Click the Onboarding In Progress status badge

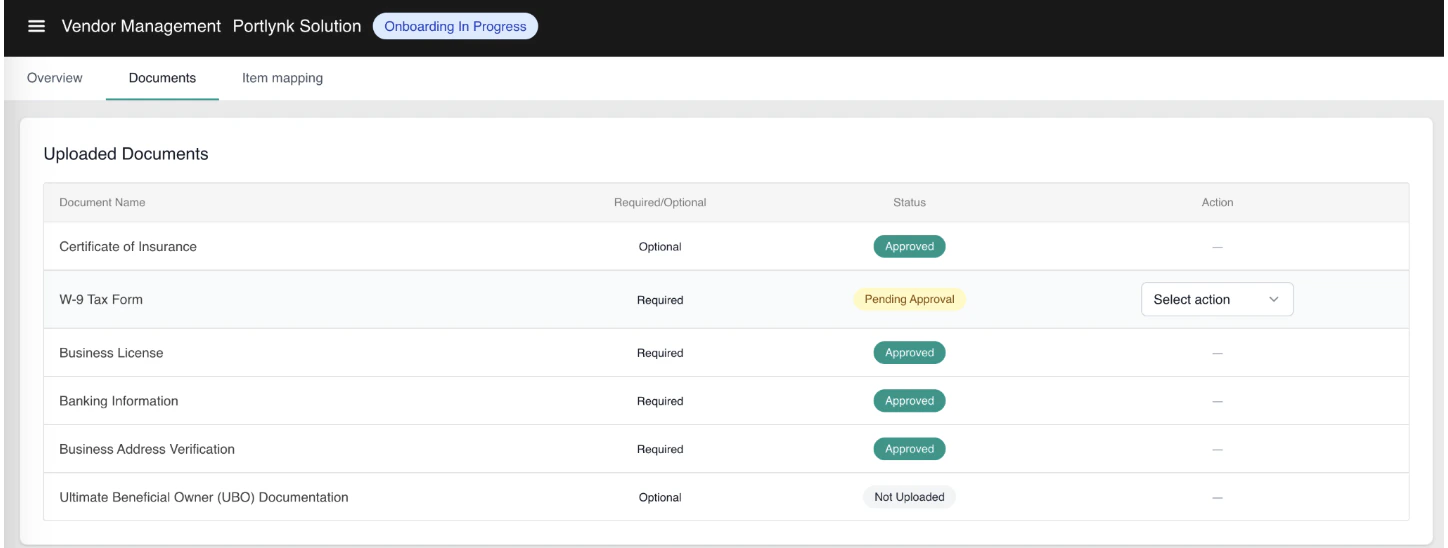[x=455, y=26]
